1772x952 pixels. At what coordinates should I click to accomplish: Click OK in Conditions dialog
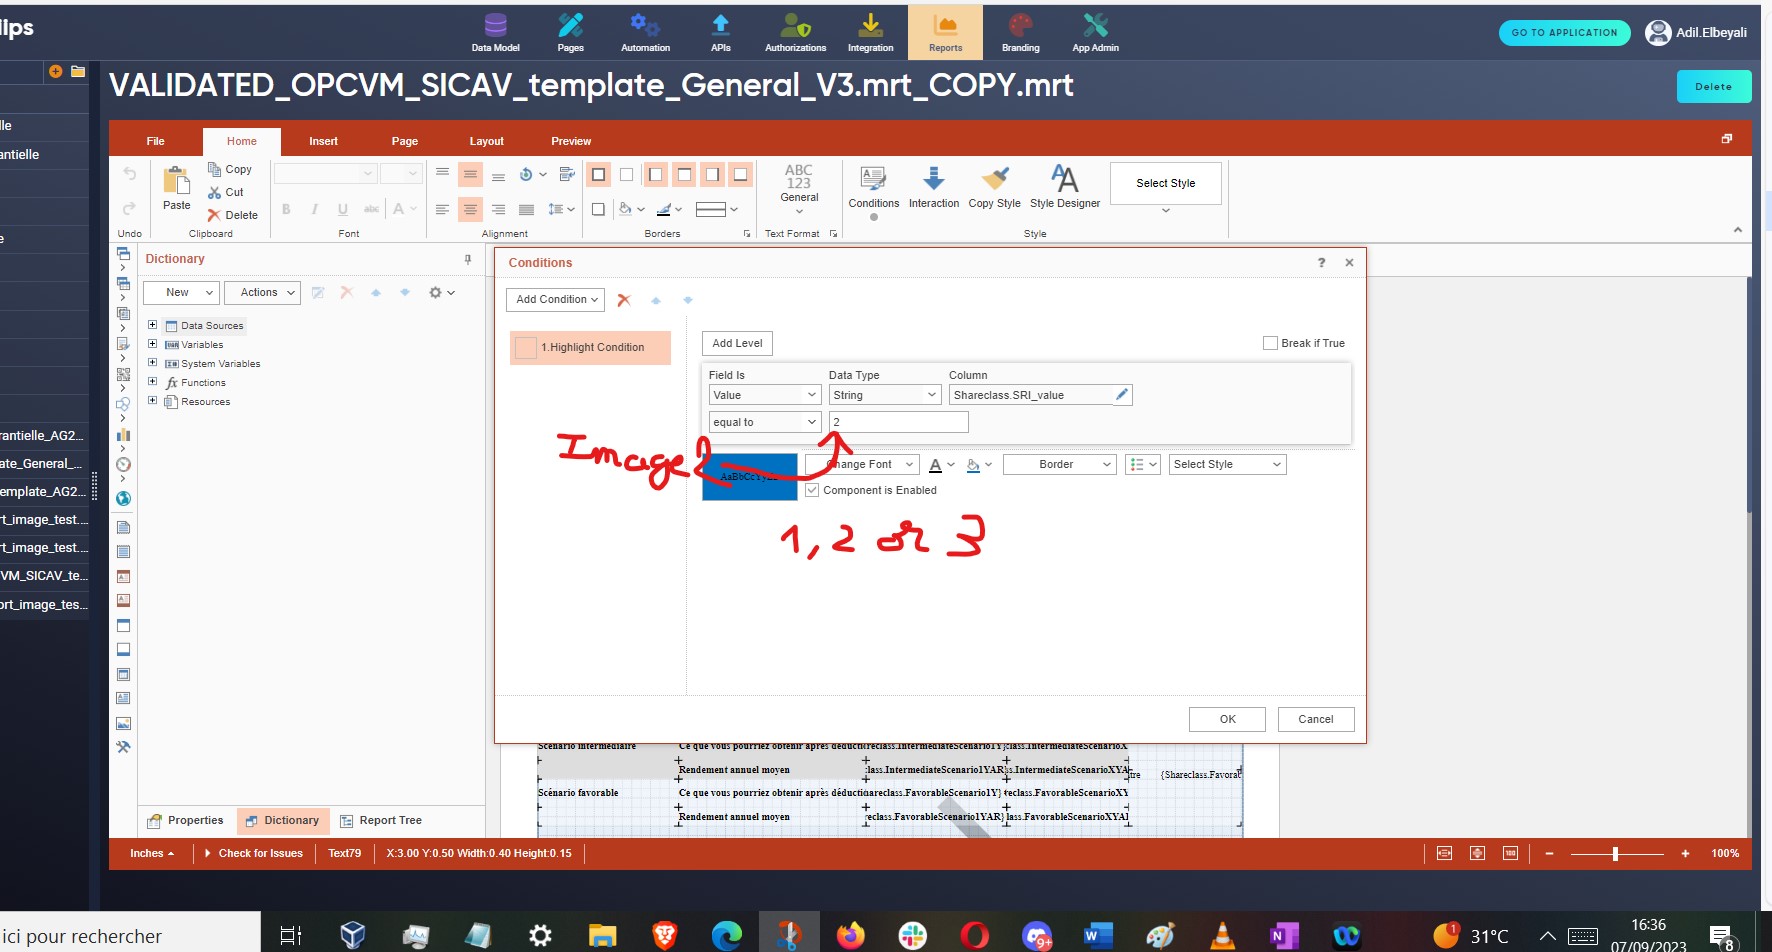click(1227, 719)
